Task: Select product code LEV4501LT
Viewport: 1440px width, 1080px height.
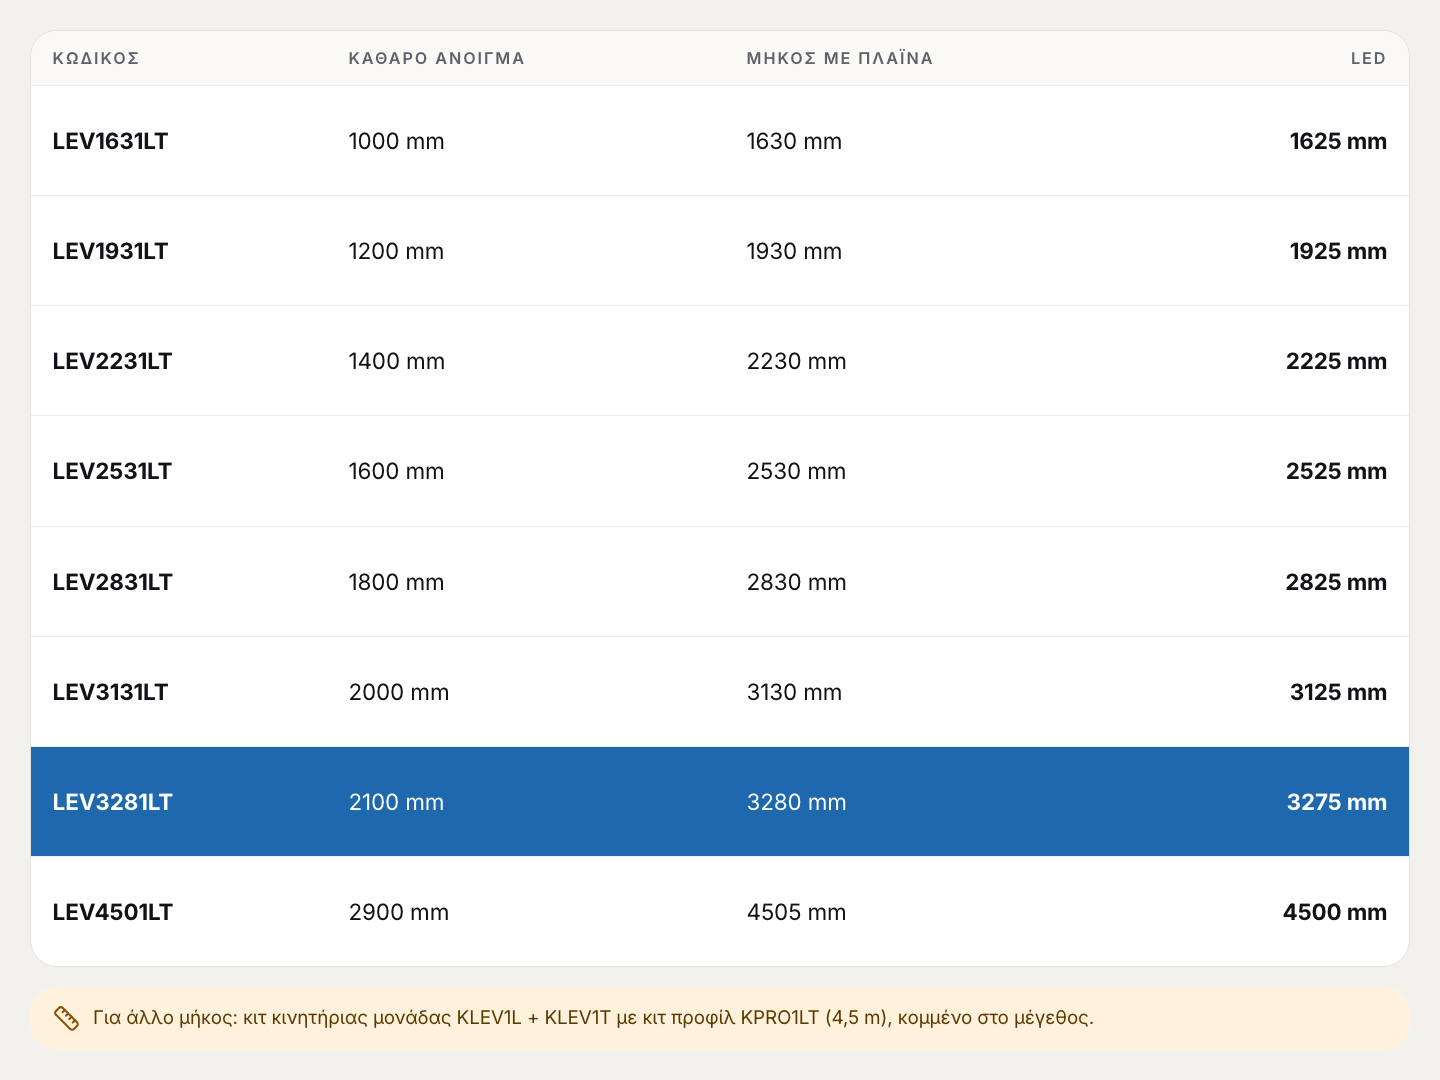Action: [113, 912]
